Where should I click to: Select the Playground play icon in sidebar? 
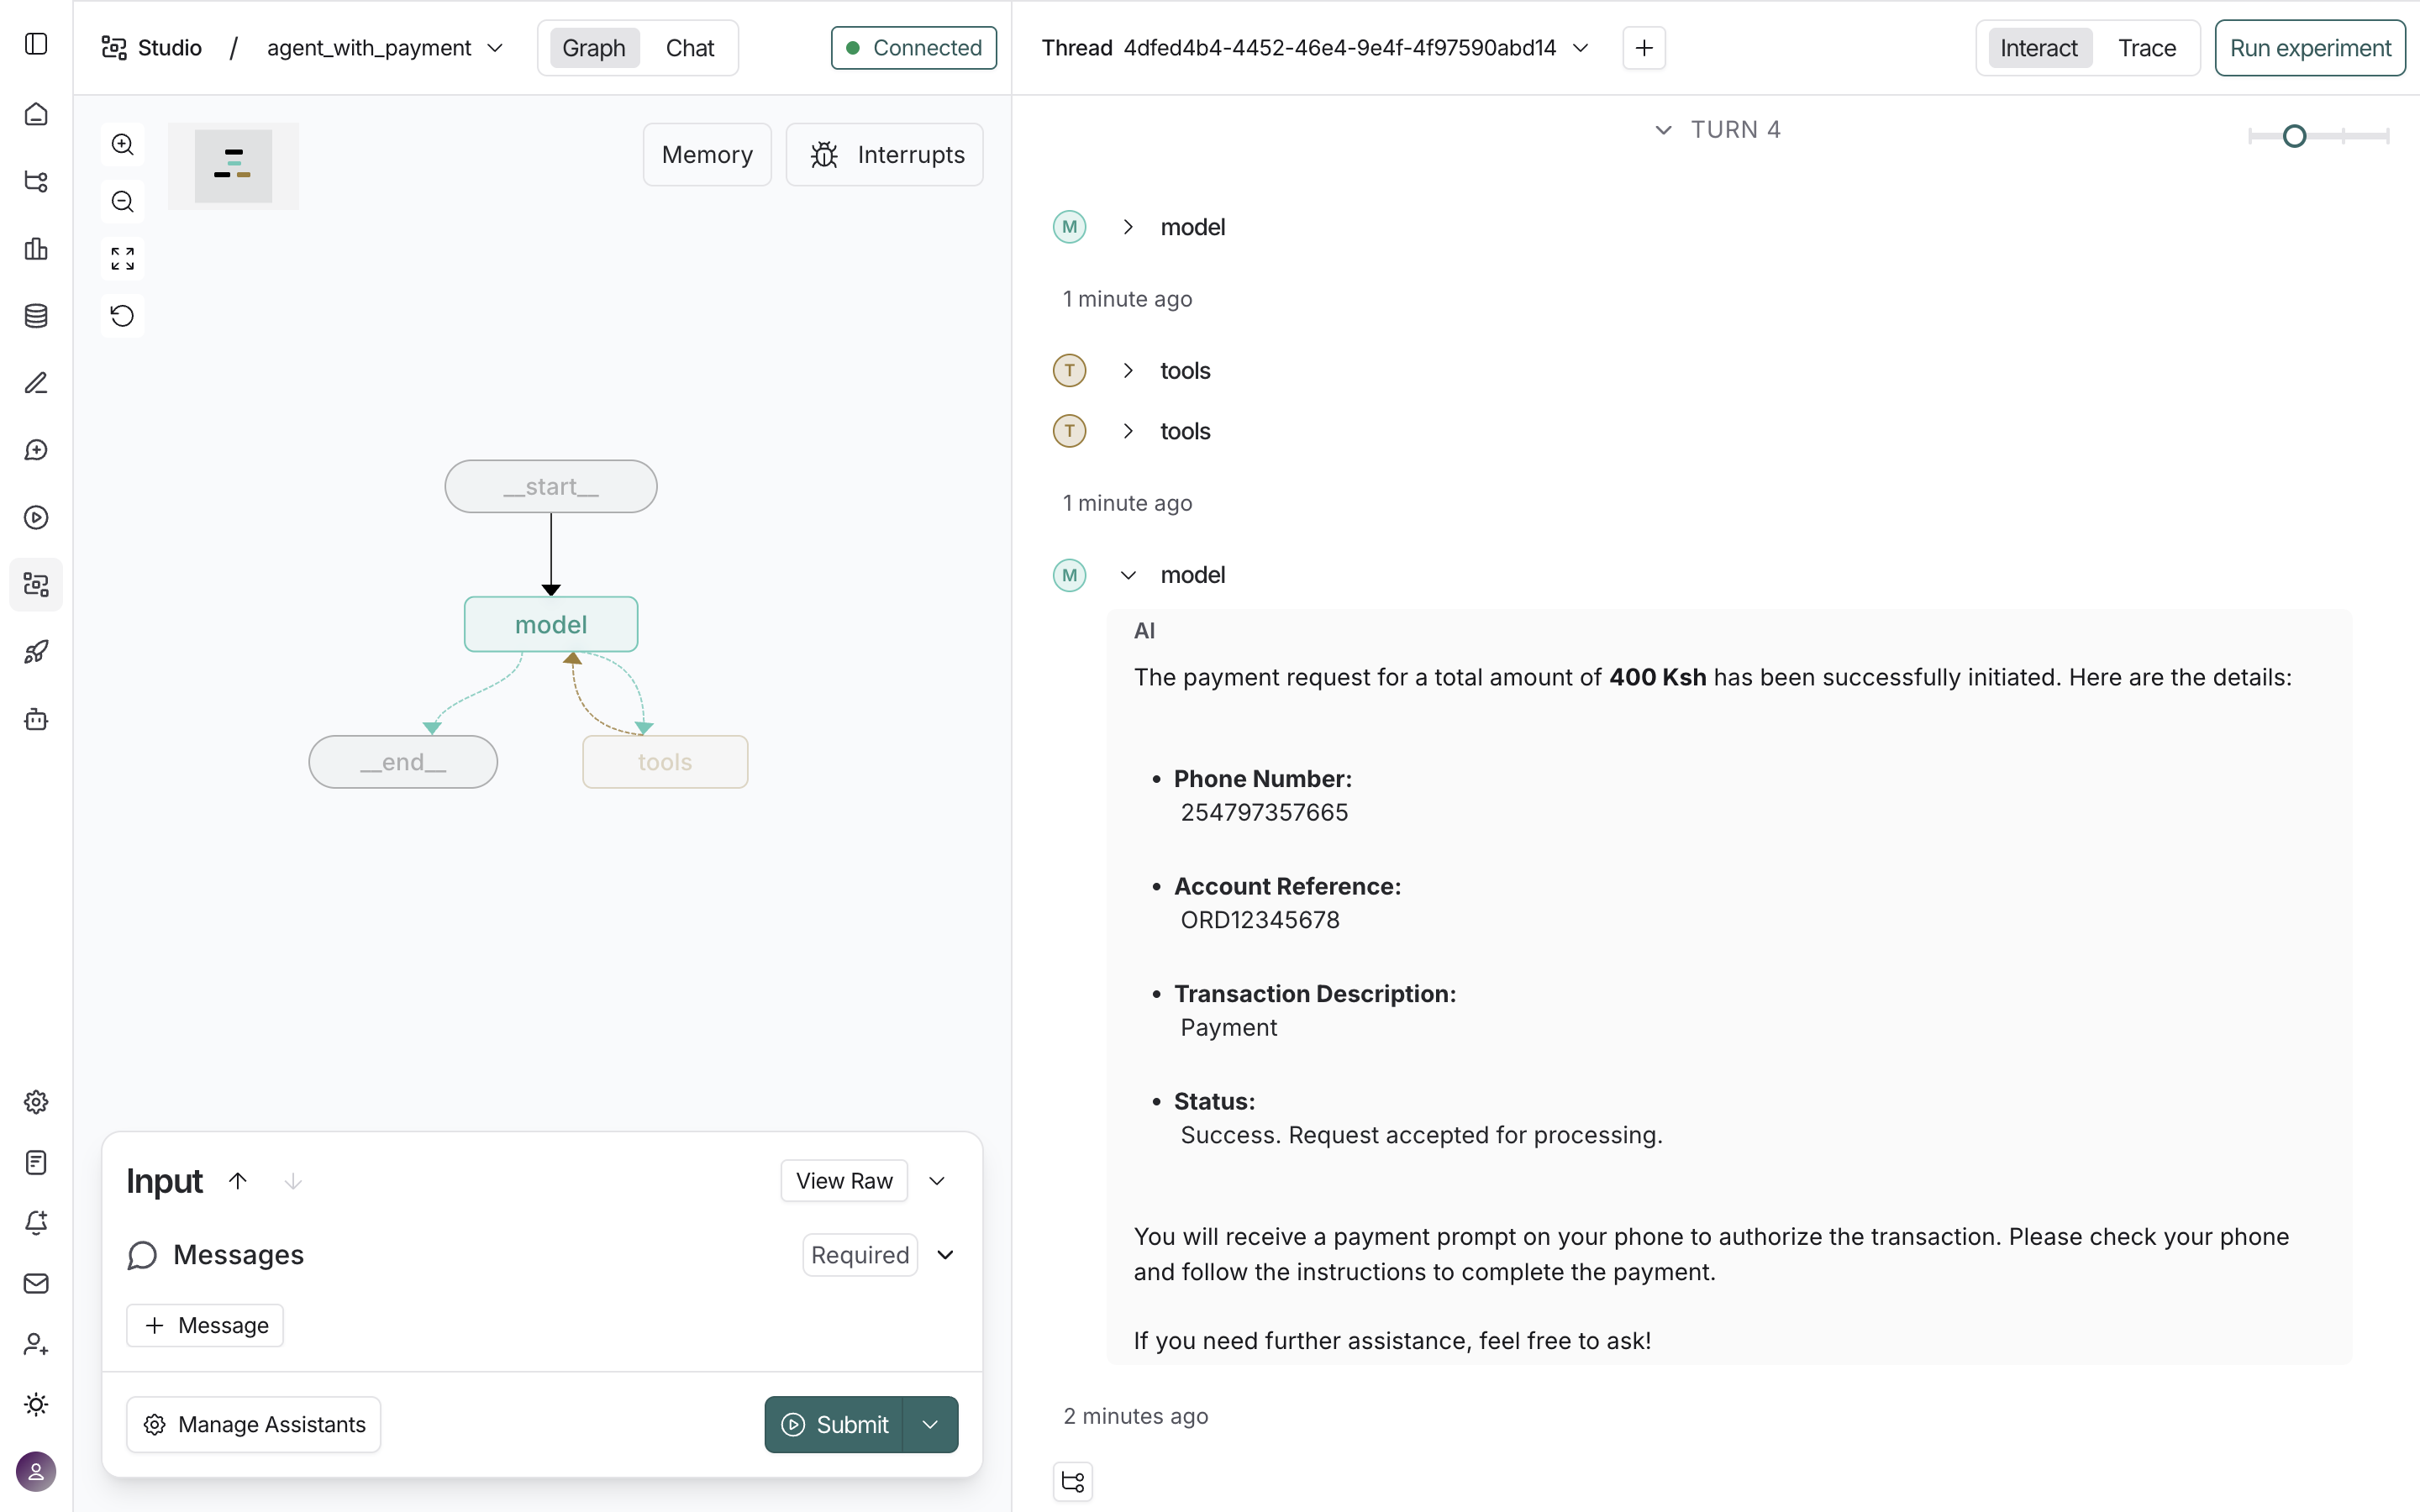point(36,517)
